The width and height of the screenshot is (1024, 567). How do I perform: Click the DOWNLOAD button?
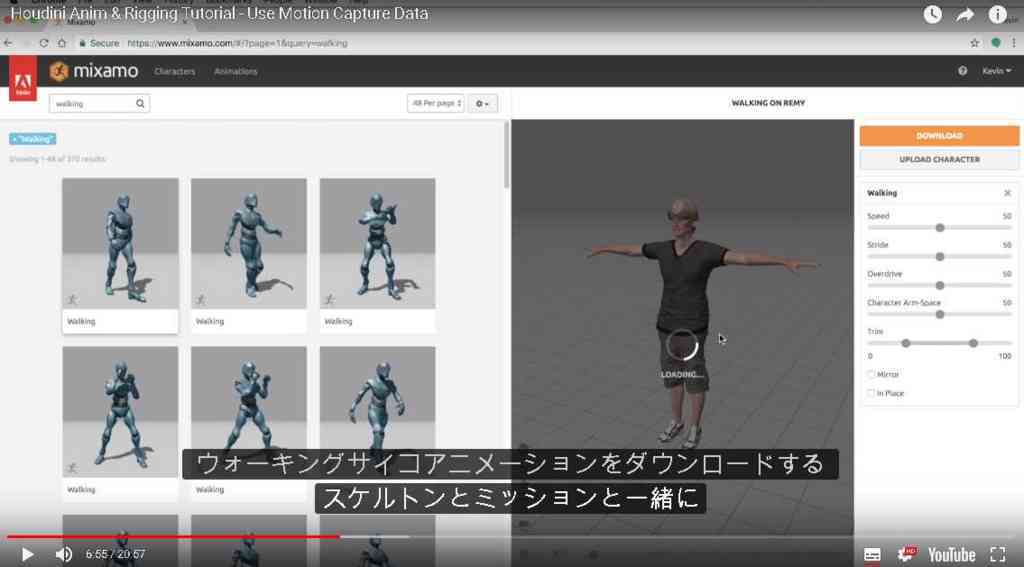tap(939, 136)
